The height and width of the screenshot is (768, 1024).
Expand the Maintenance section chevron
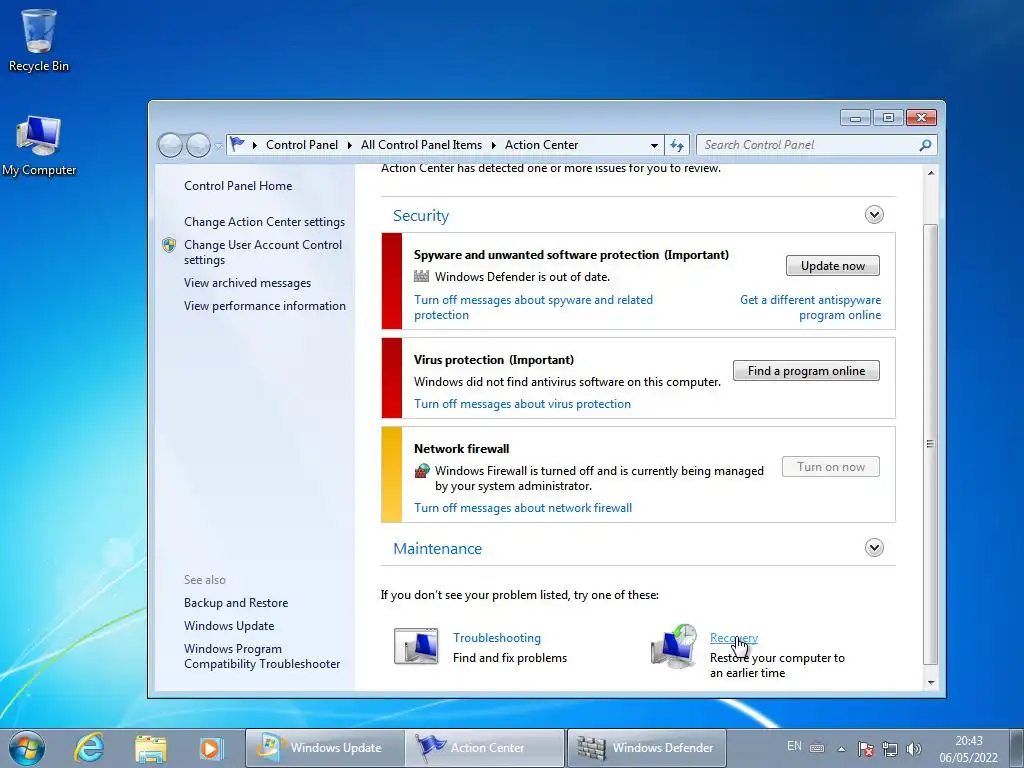[x=874, y=547]
